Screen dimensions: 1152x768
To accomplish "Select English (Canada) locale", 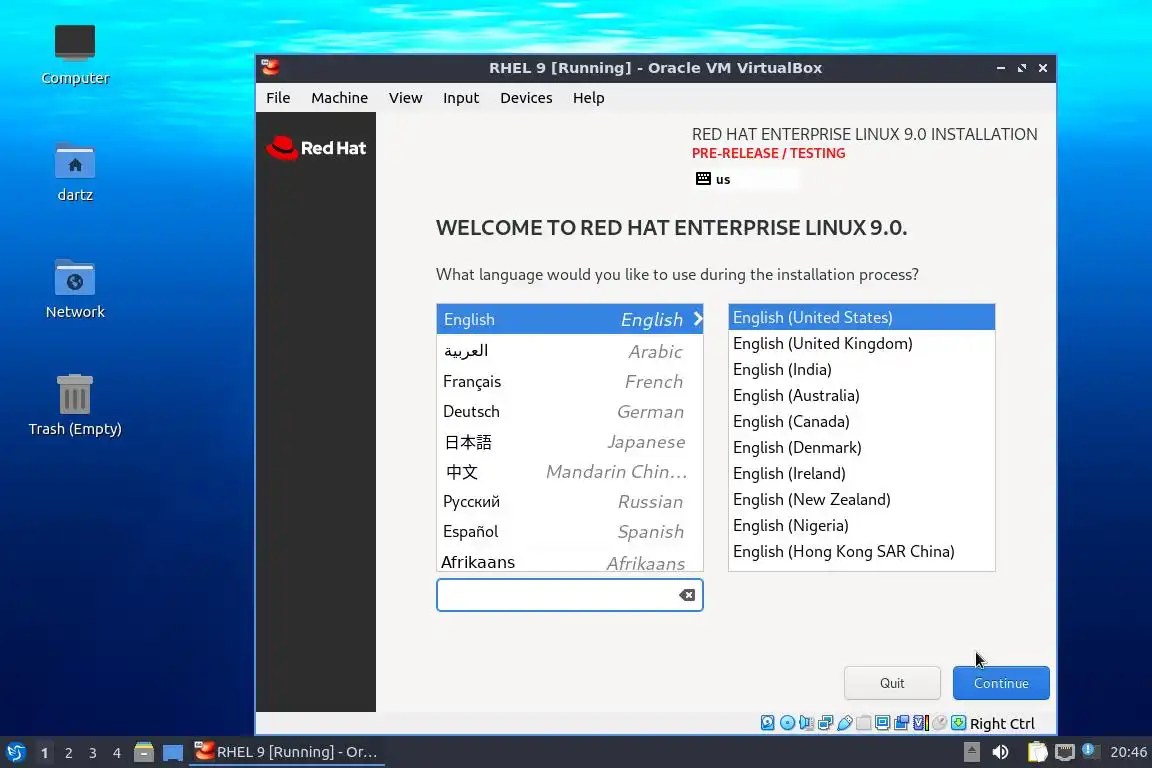I will 861,421.
